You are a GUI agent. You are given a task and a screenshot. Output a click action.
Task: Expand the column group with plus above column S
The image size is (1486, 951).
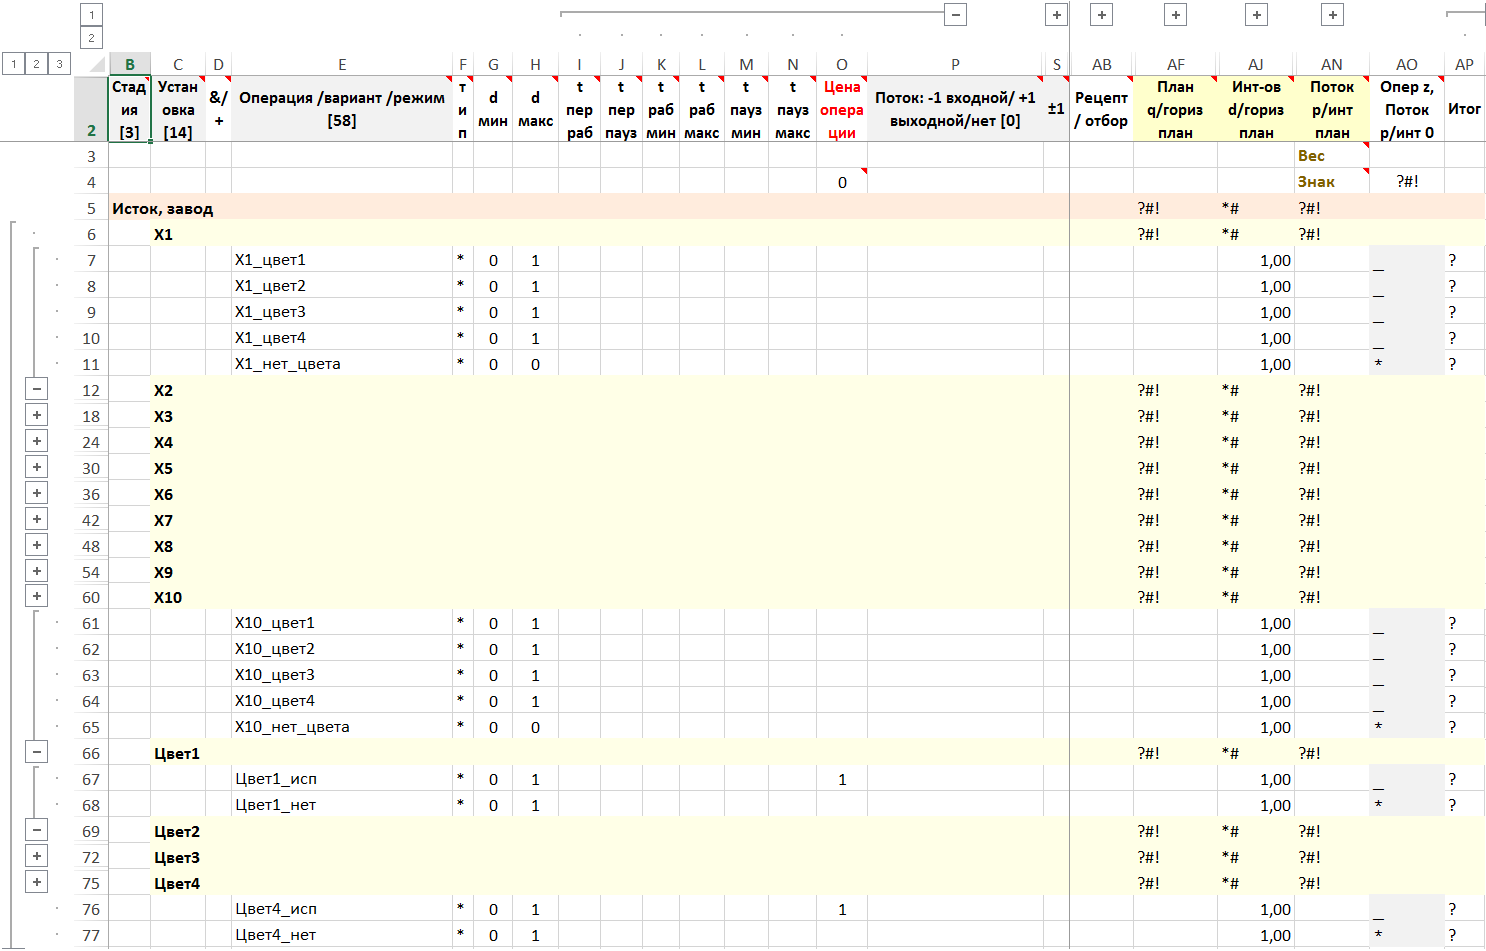click(x=1056, y=14)
